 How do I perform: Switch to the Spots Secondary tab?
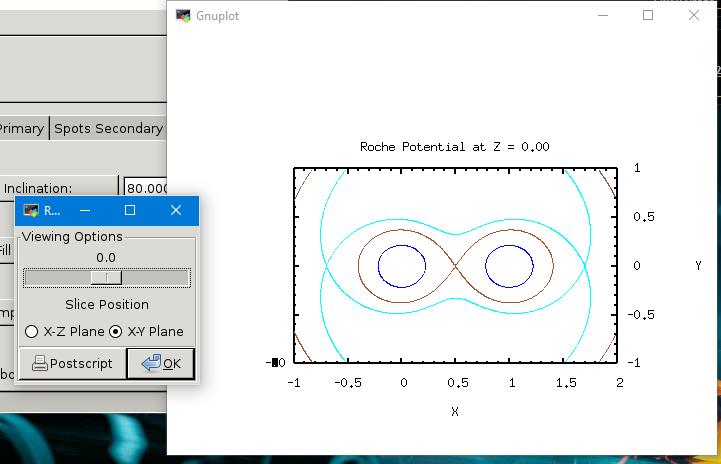[108, 128]
